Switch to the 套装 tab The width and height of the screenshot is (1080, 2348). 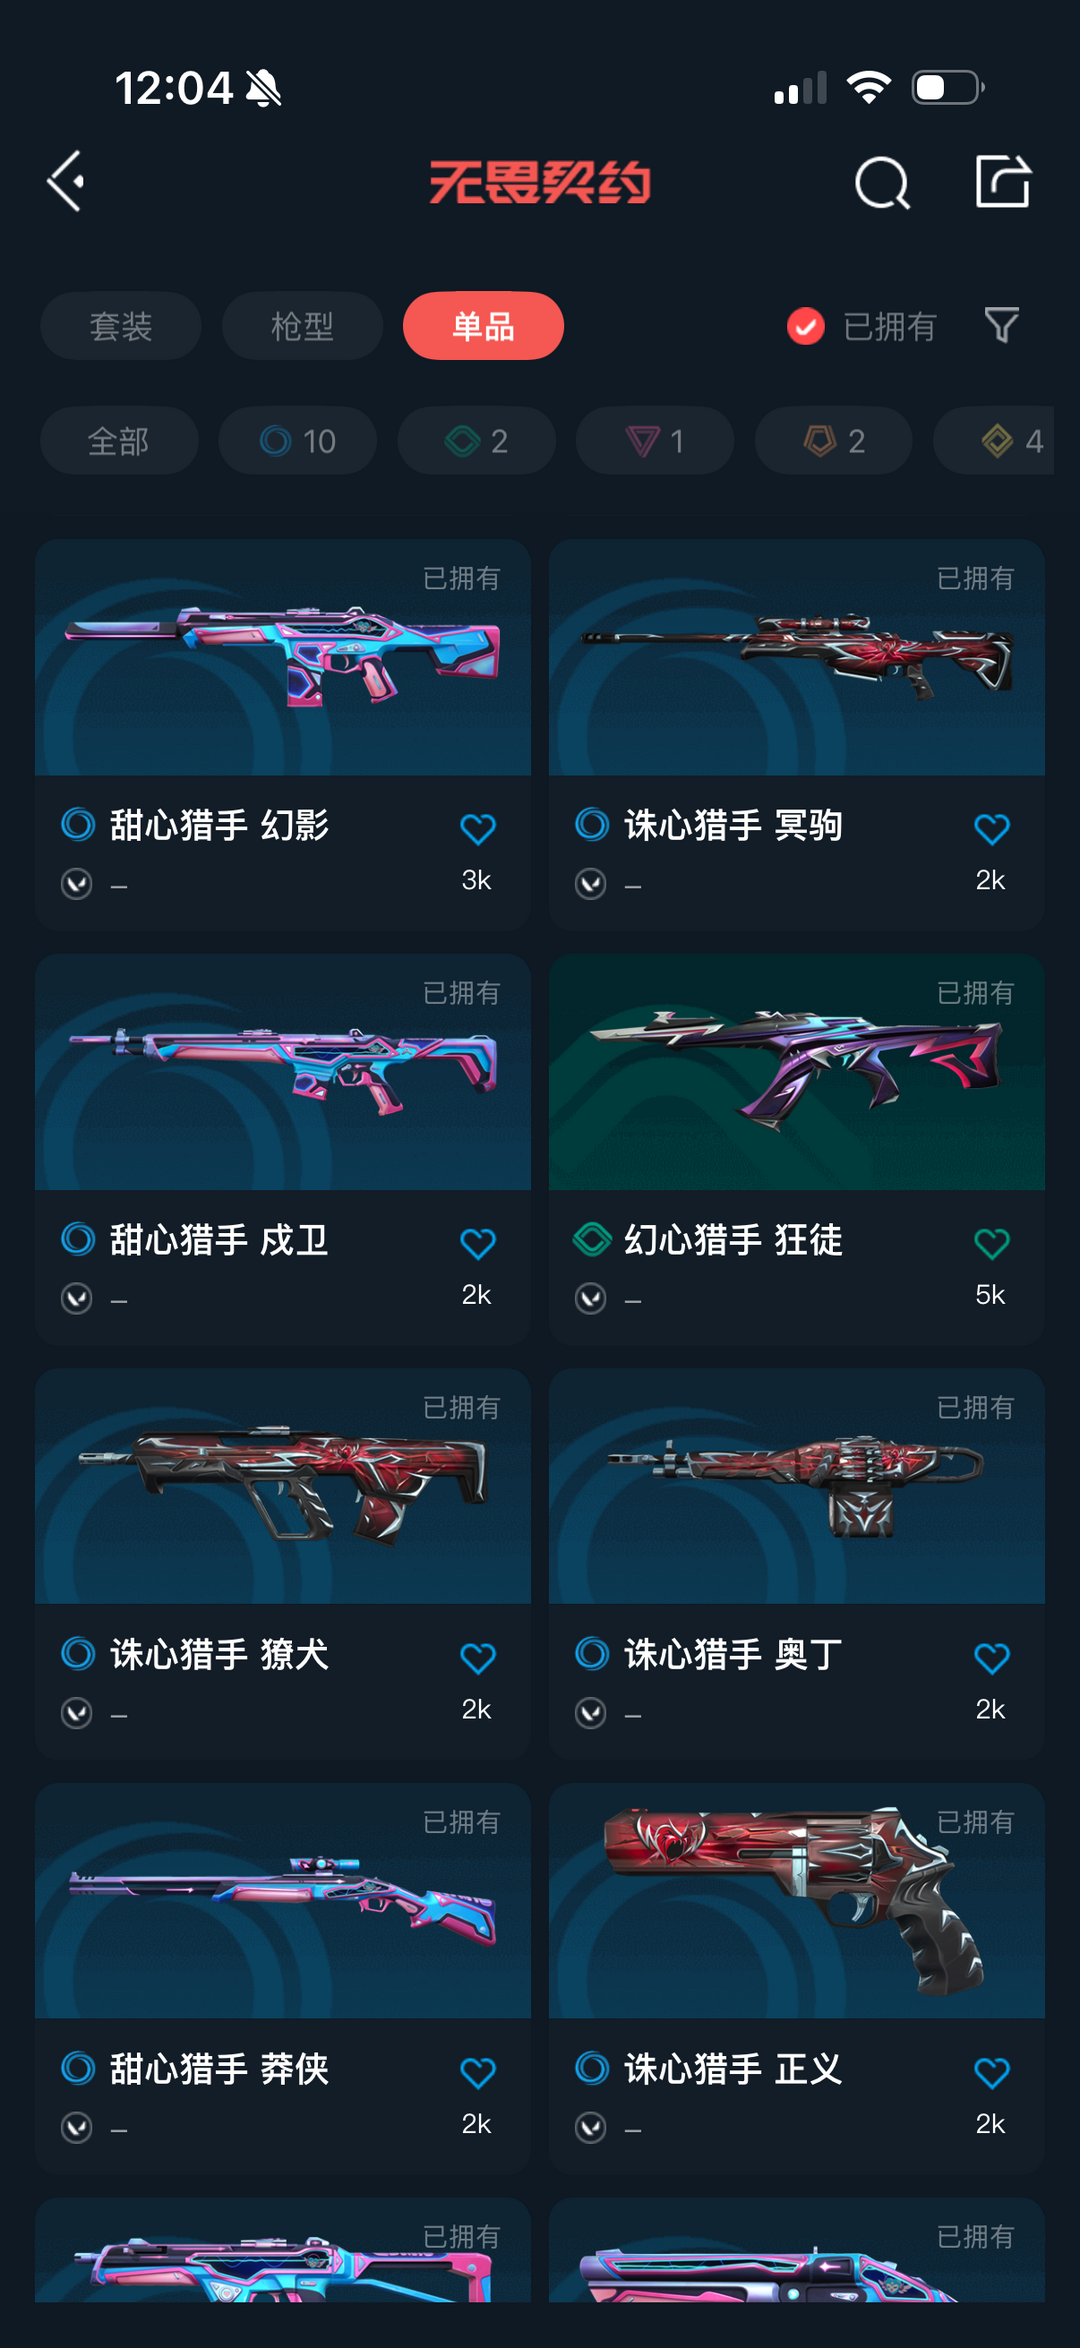pyautogui.click(x=121, y=326)
